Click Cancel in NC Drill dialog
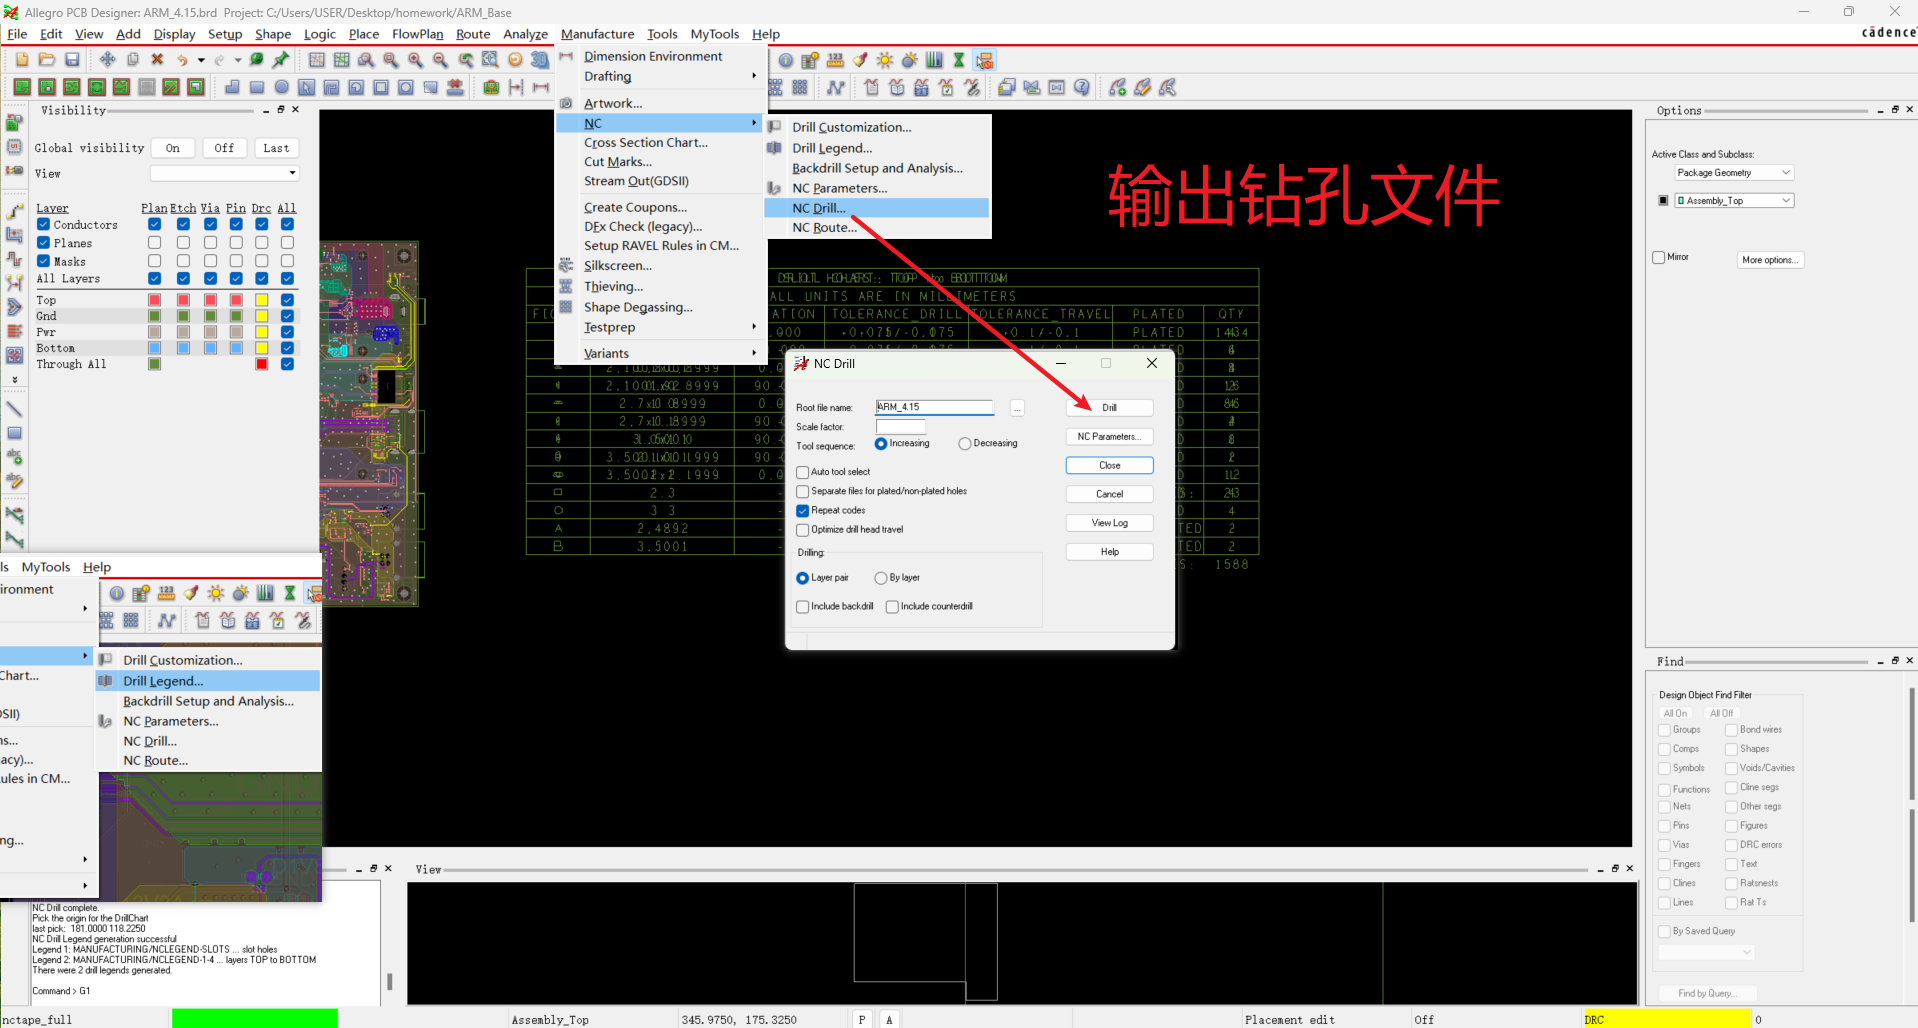Image resolution: width=1918 pixels, height=1028 pixels. [x=1109, y=494]
